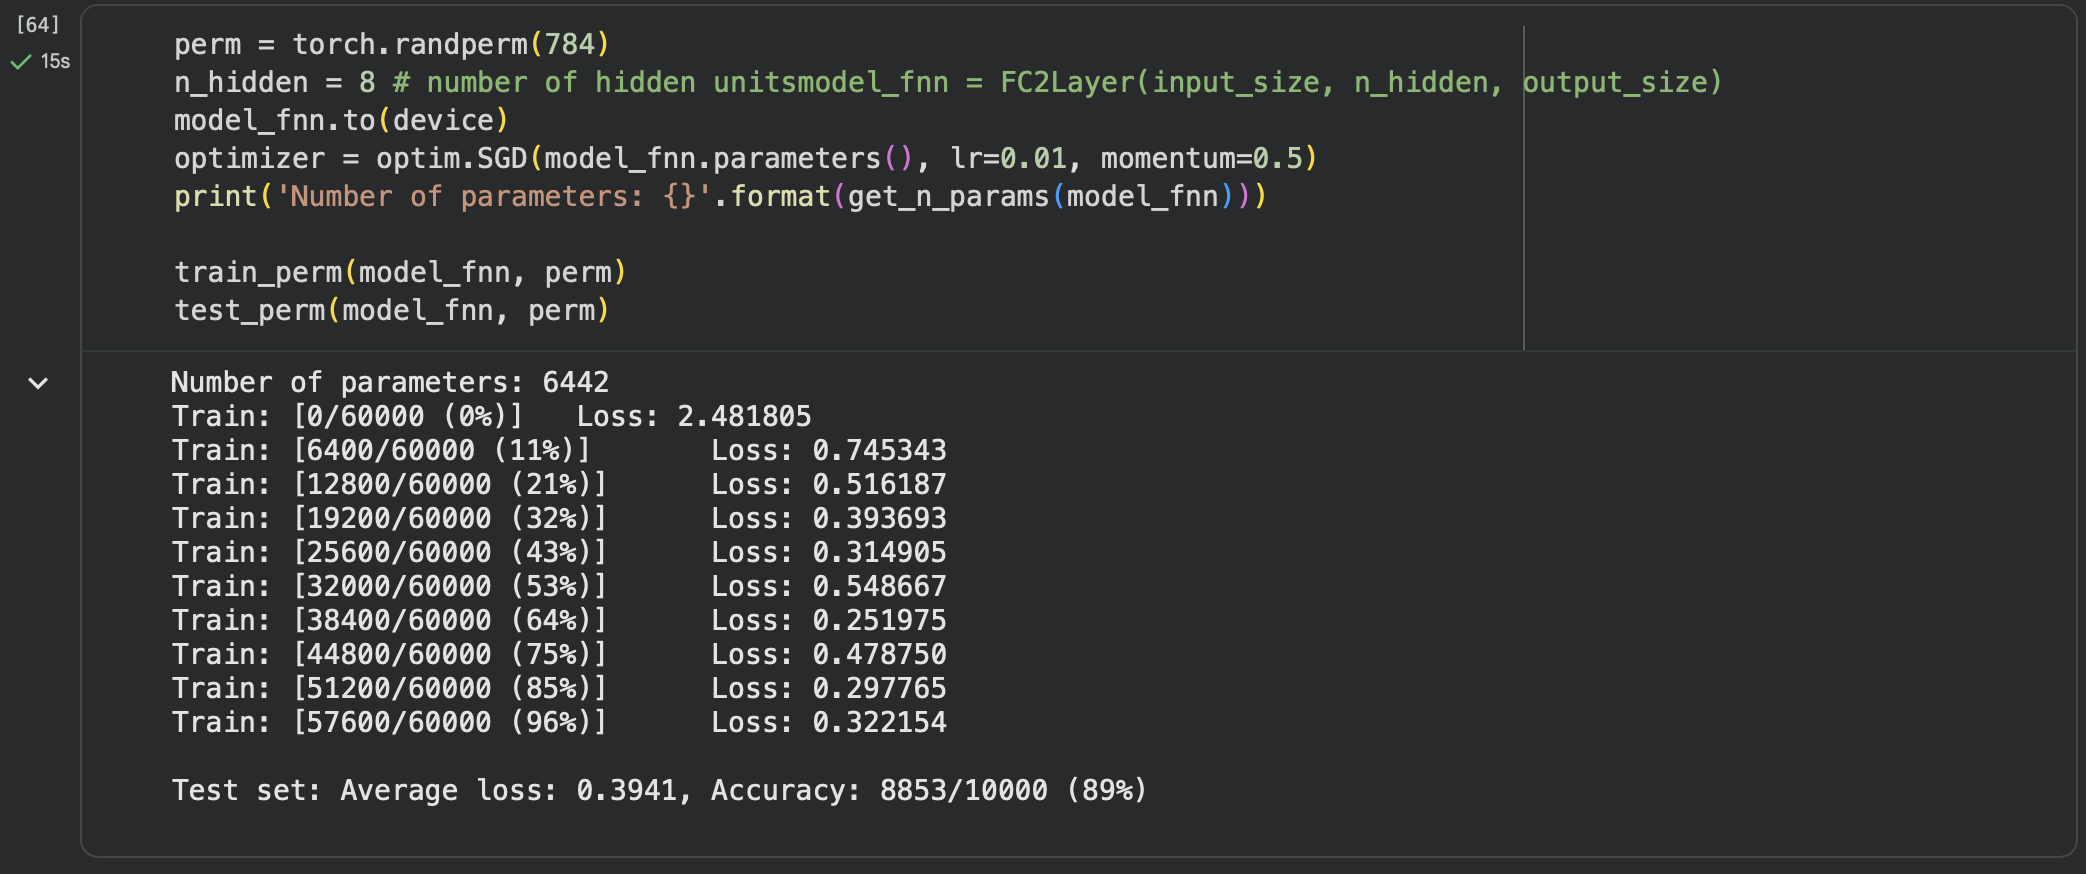Click the 'Number of parameters: 6442' output line
This screenshot has width=2086, height=874.
tap(389, 382)
